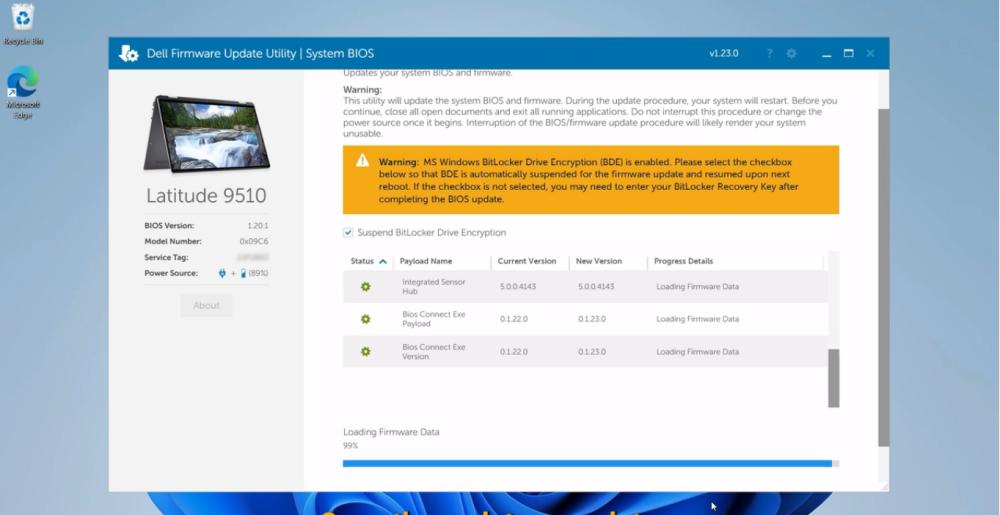
Task: Maximize the Dell Firmware Update window
Action: [848, 54]
